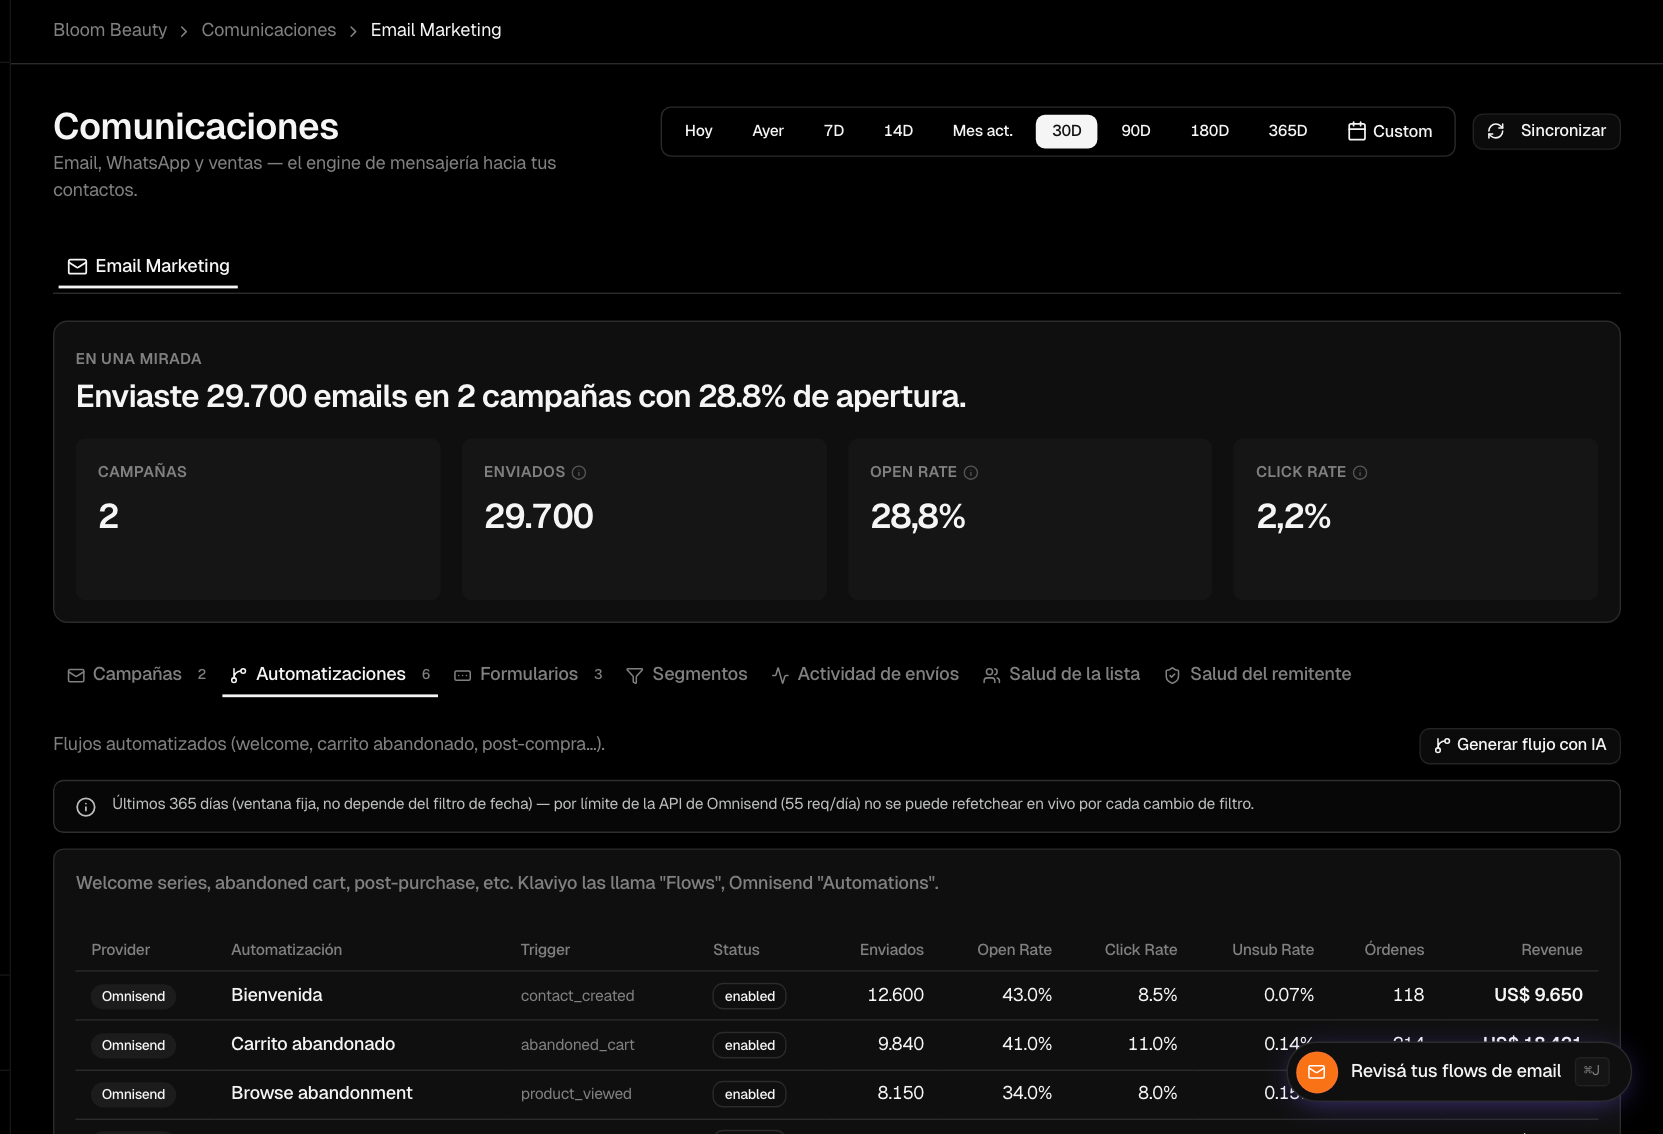The width and height of the screenshot is (1663, 1134).
Task: Switch to the Segmentos tab
Action: pos(687,675)
